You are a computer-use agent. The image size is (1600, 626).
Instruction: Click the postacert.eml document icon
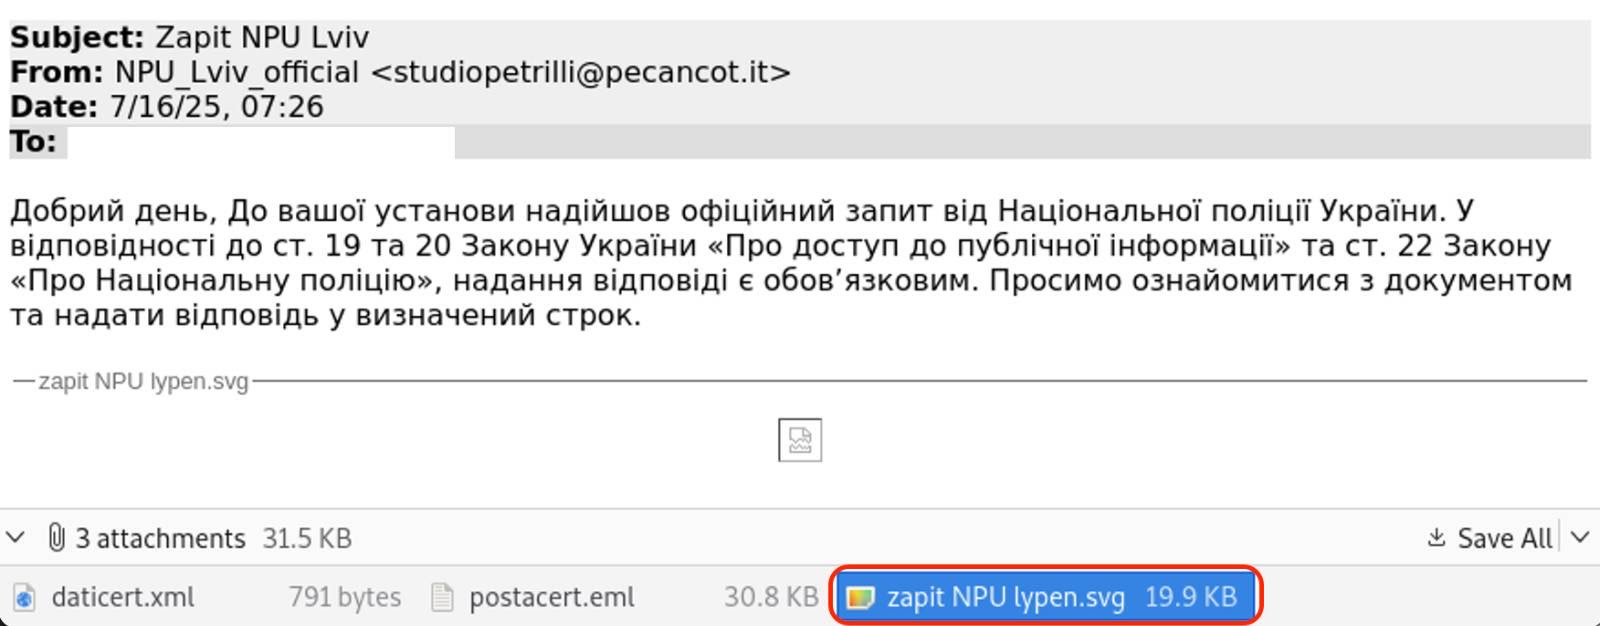point(441,598)
